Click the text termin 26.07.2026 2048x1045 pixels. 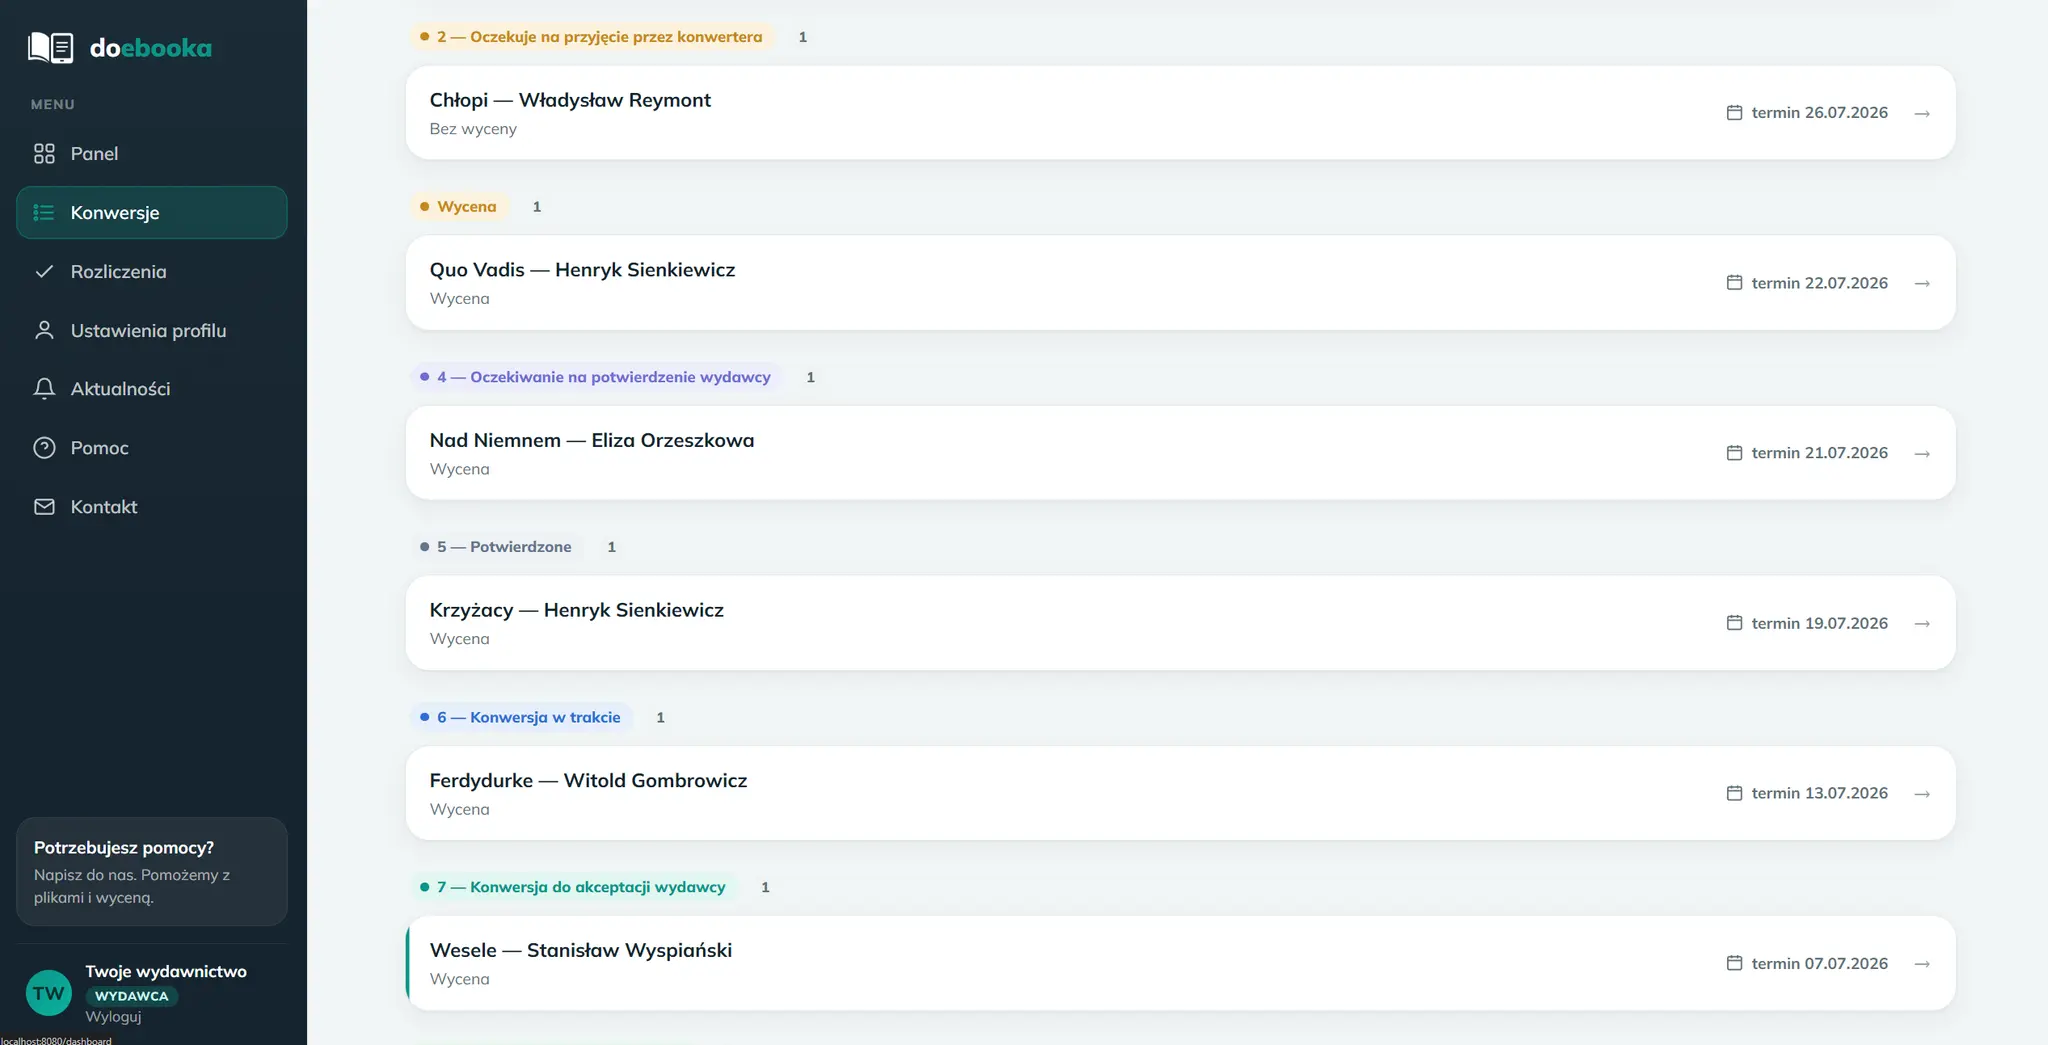point(1819,112)
